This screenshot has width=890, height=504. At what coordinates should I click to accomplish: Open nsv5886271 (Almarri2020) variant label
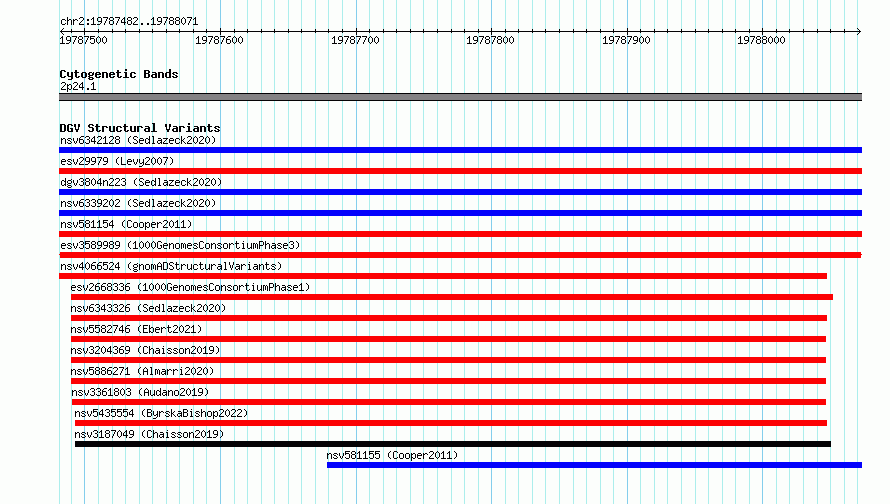[142, 371]
